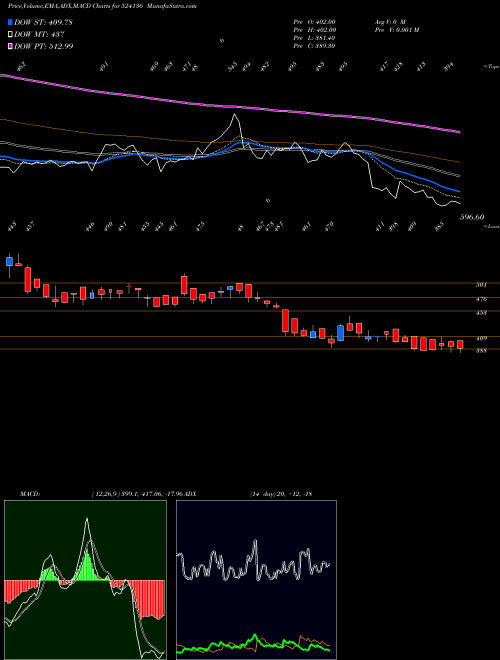Image resolution: width=500 pixels, height=660 pixels.
Task: Click the blue DOW ST legend swatch
Action: (10, 23)
